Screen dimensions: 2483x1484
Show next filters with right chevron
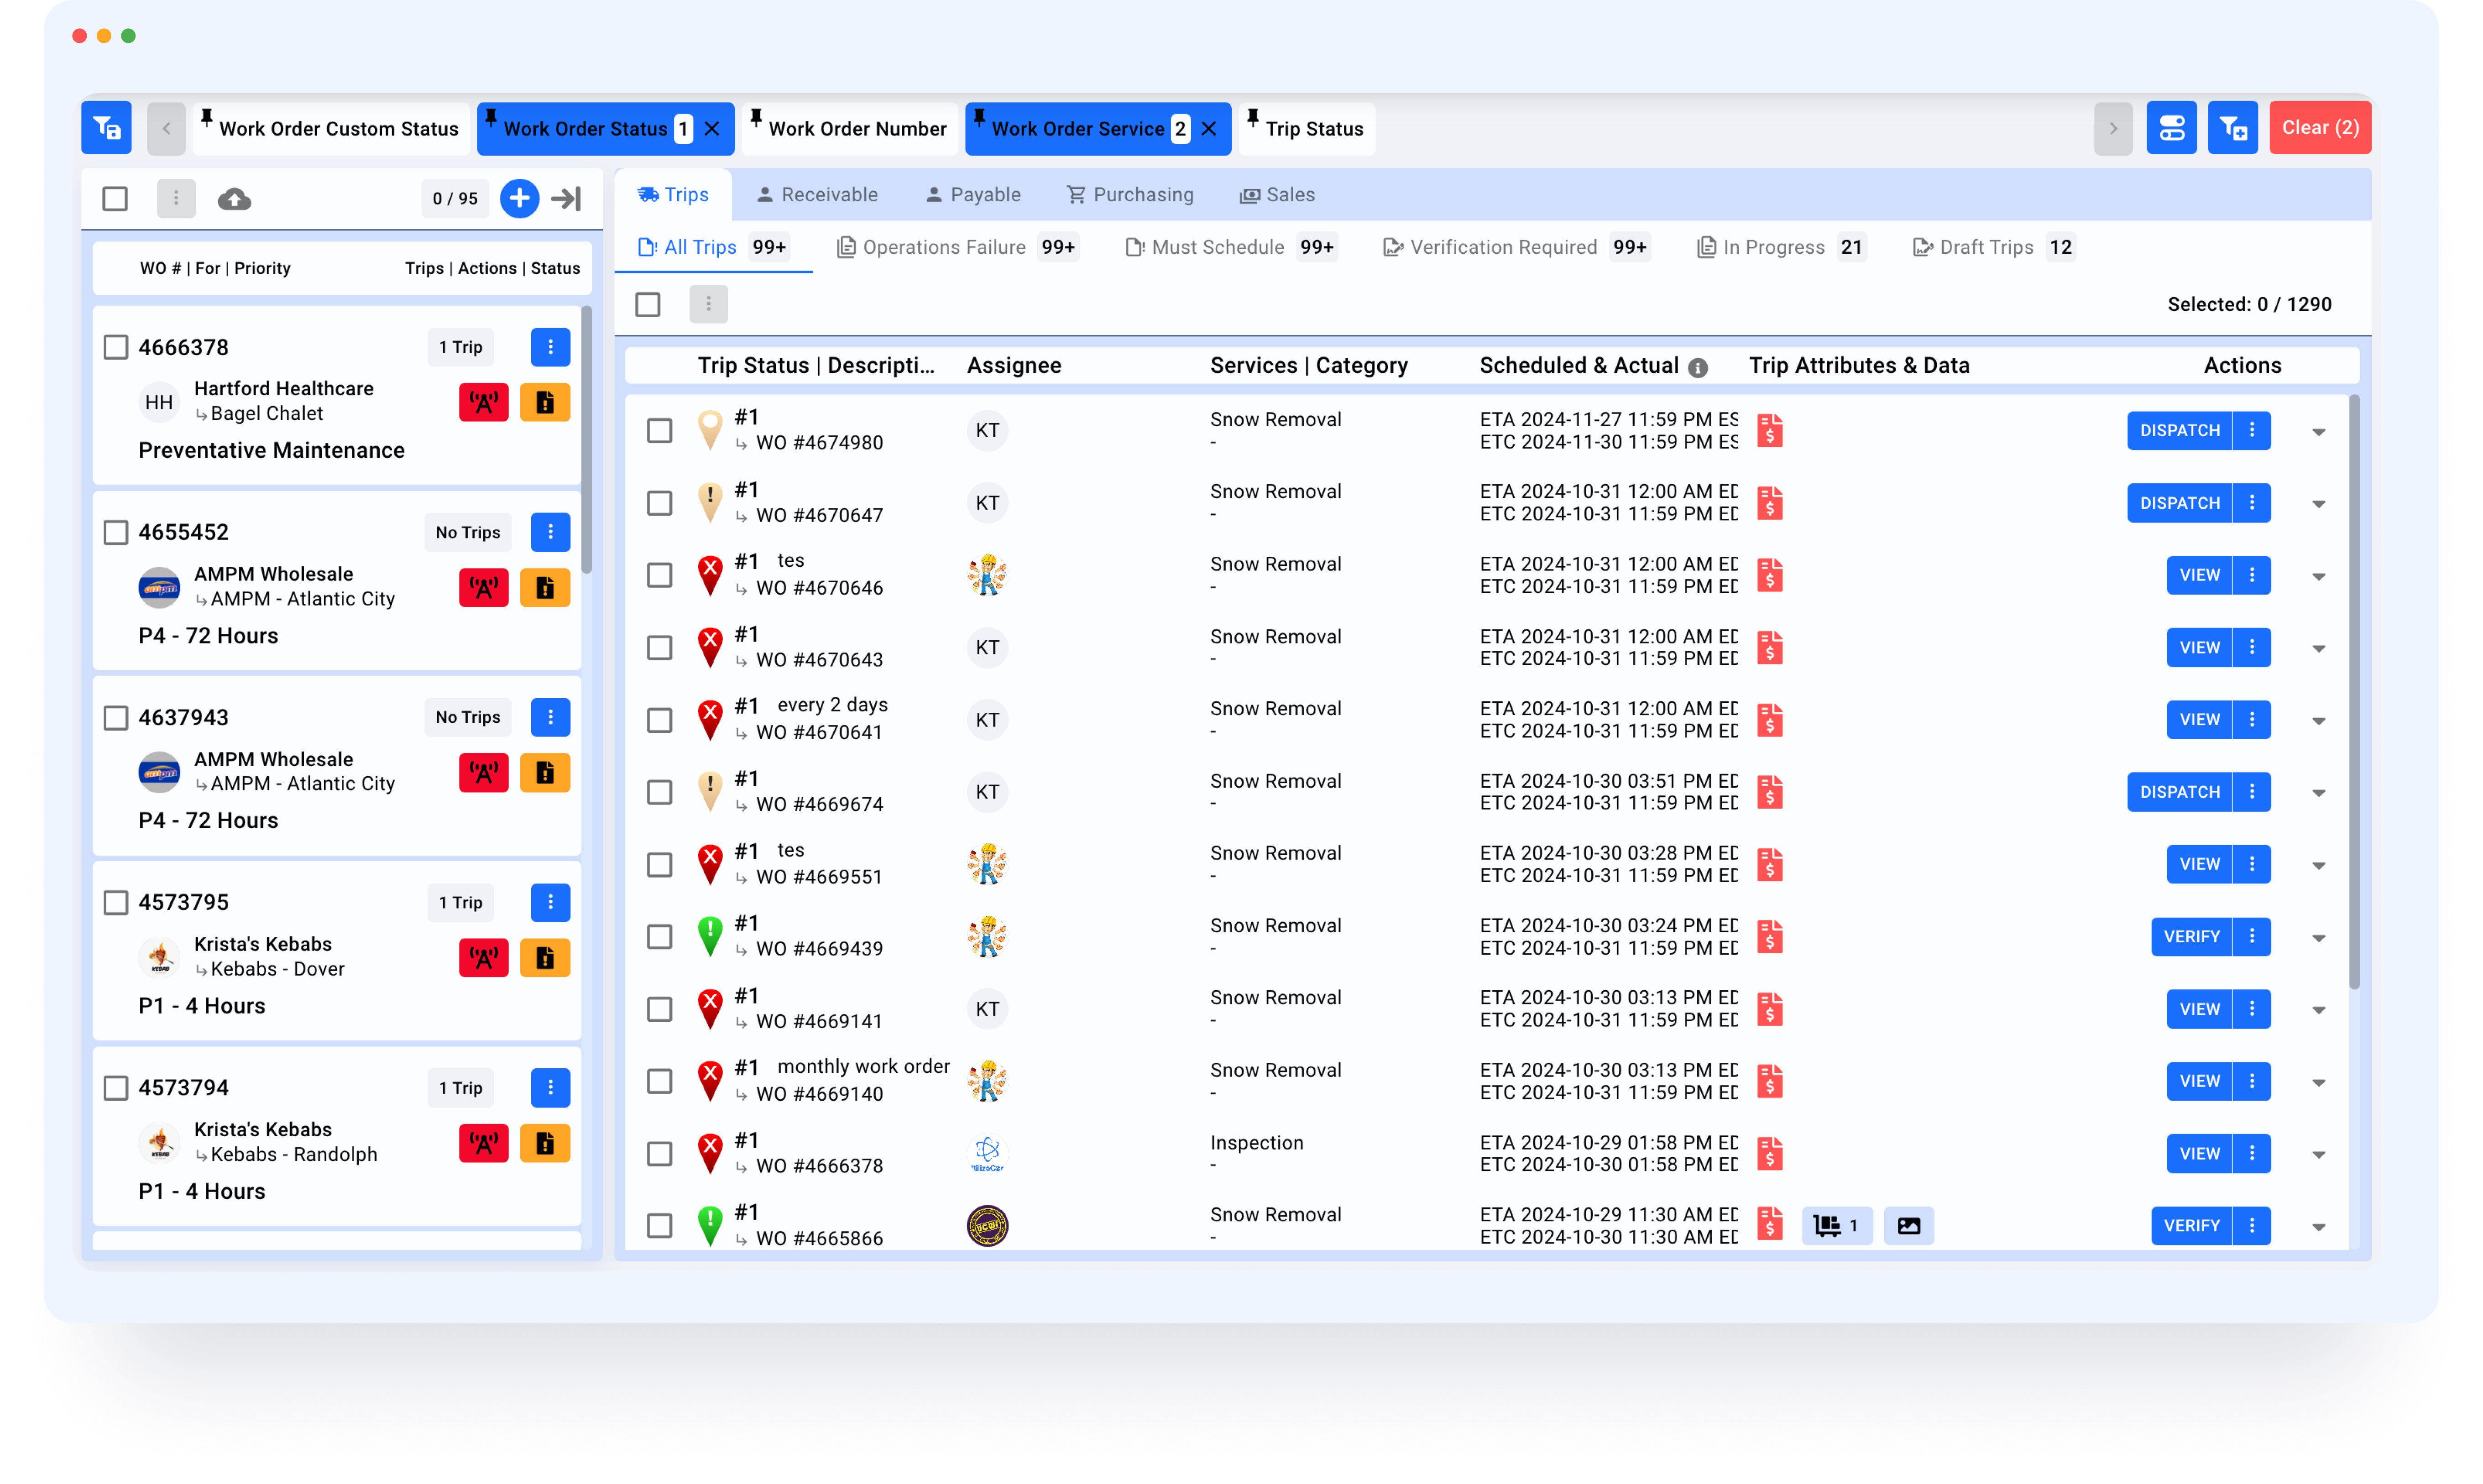coord(2113,128)
